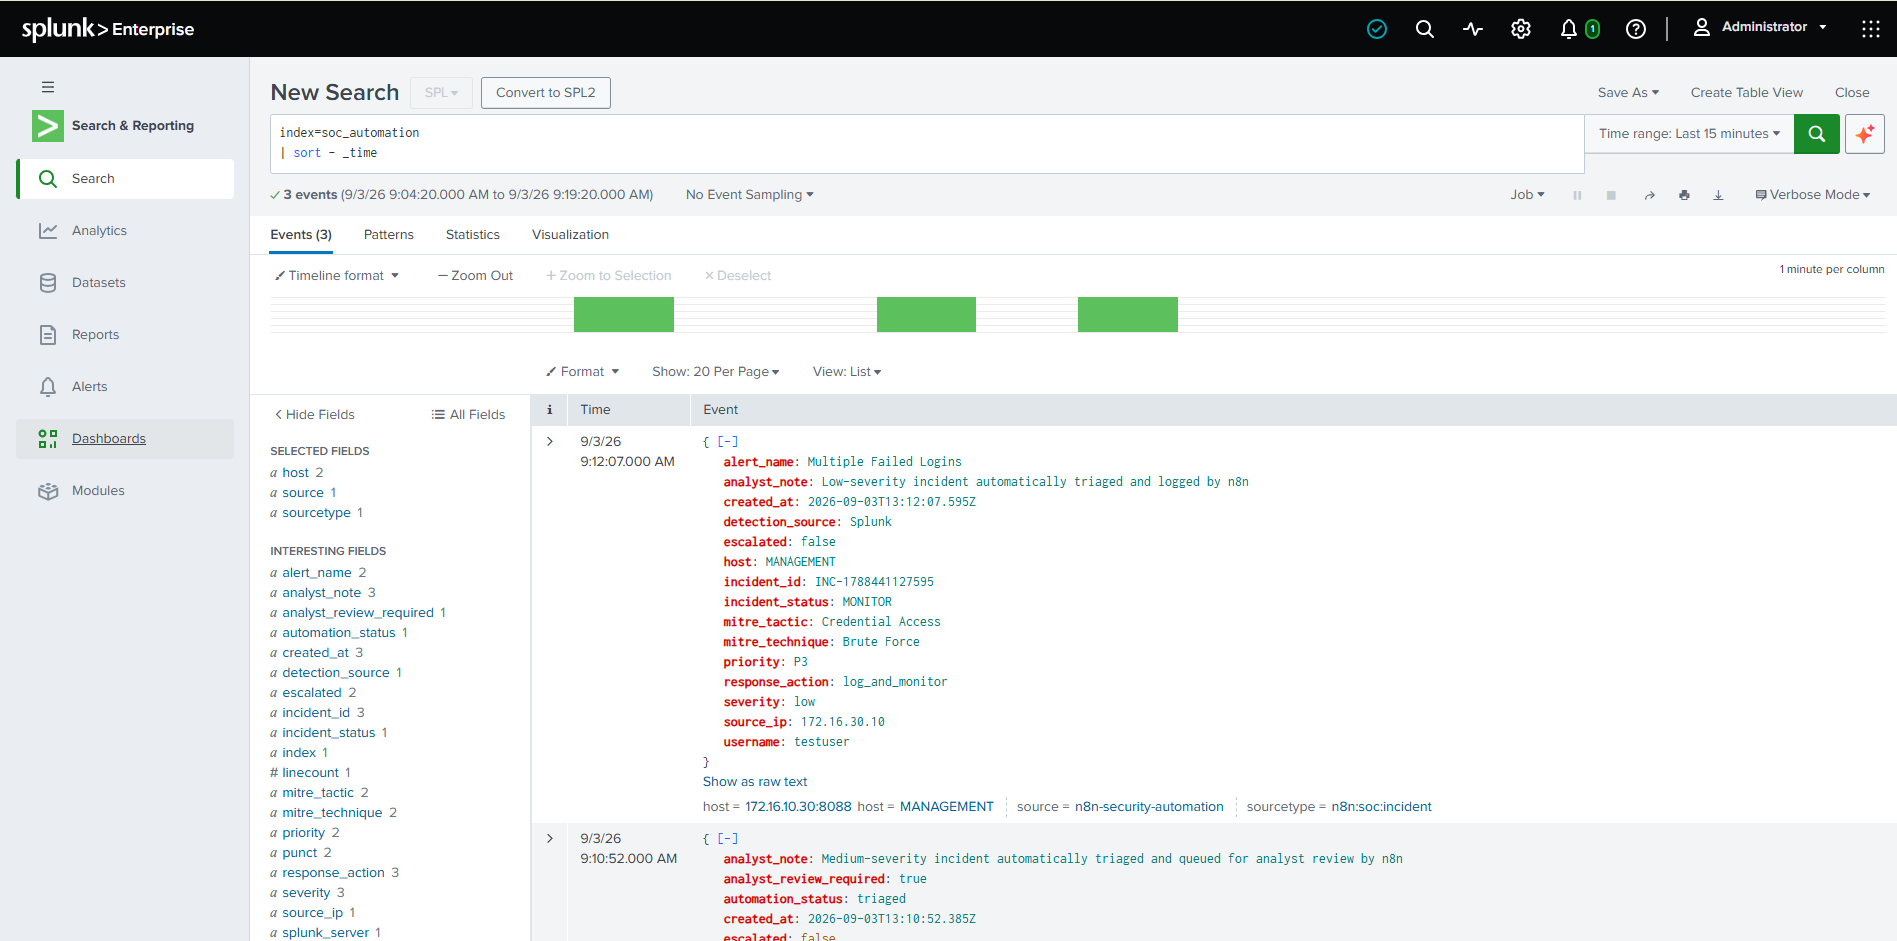Switch to the Patterns tab
Image resolution: width=1897 pixels, height=941 pixels.
point(389,235)
